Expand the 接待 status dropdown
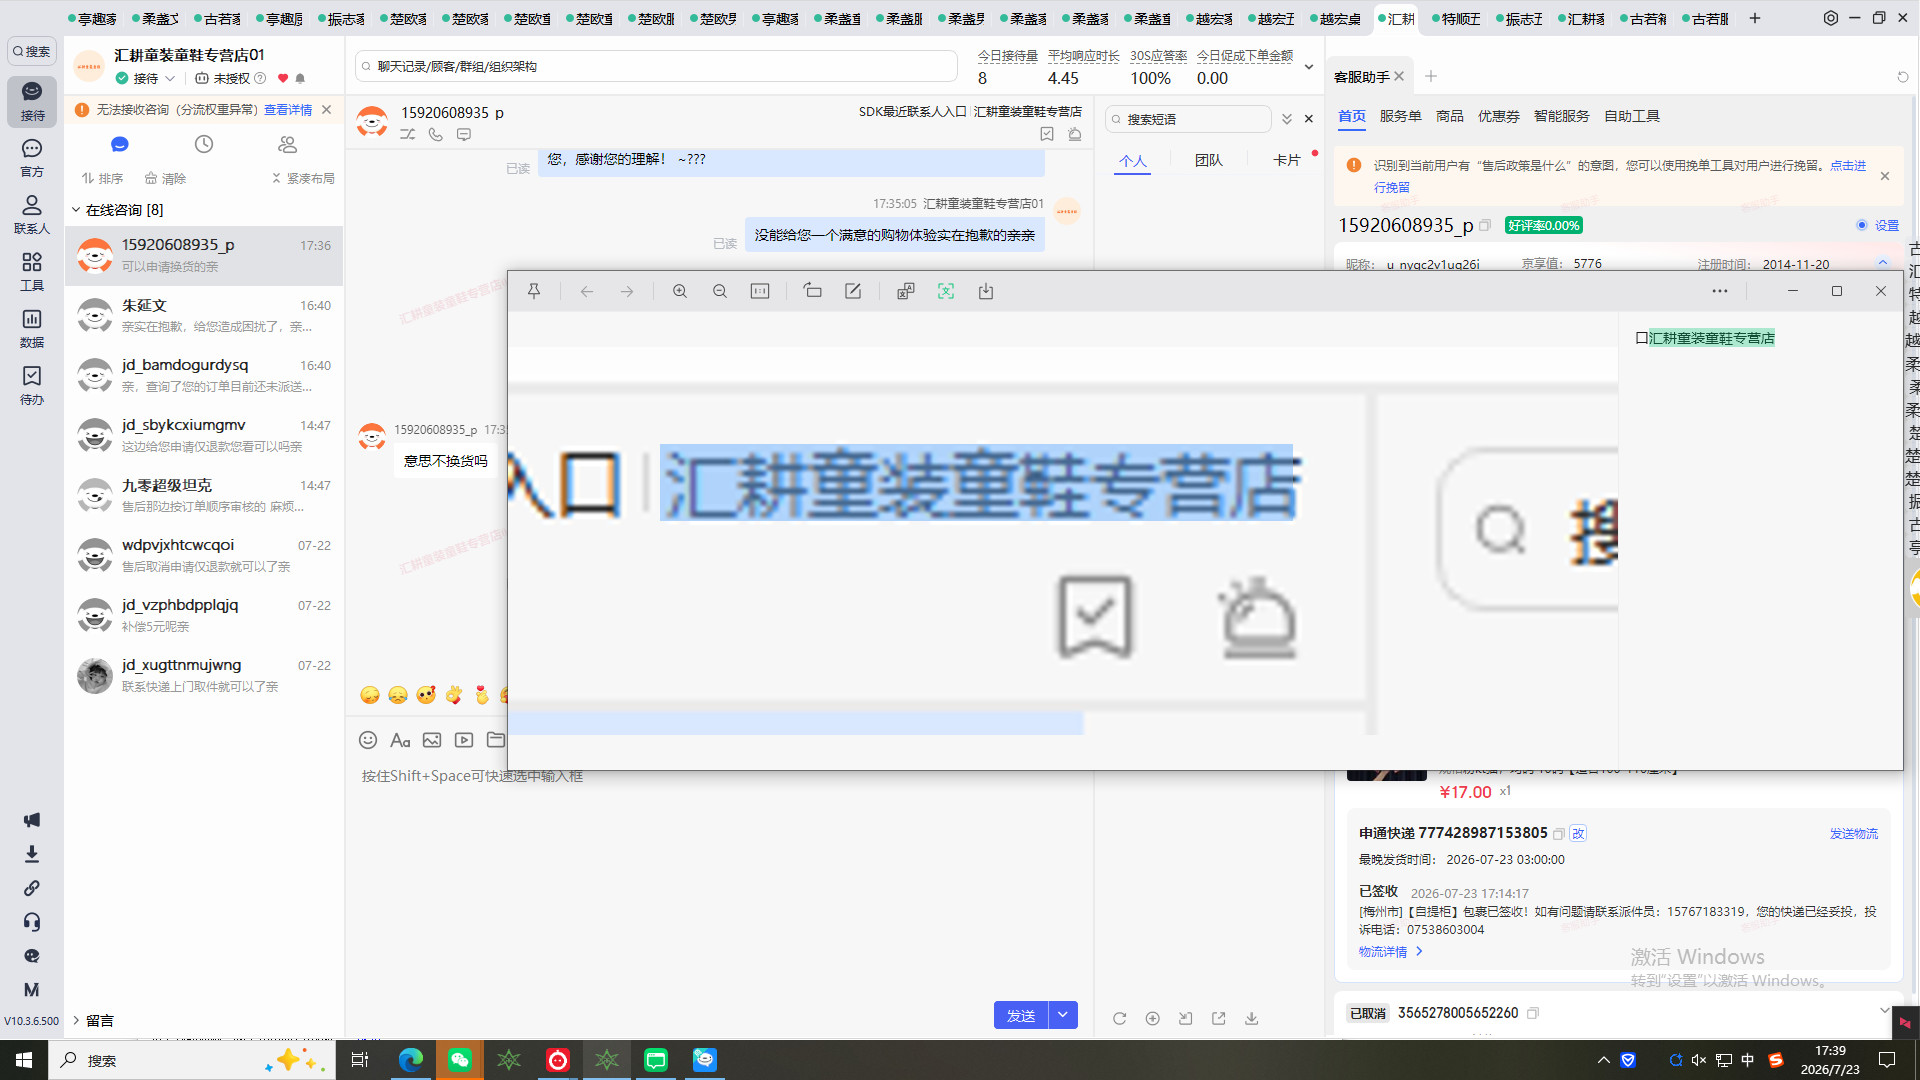1920x1080 pixels. click(x=170, y=78)
